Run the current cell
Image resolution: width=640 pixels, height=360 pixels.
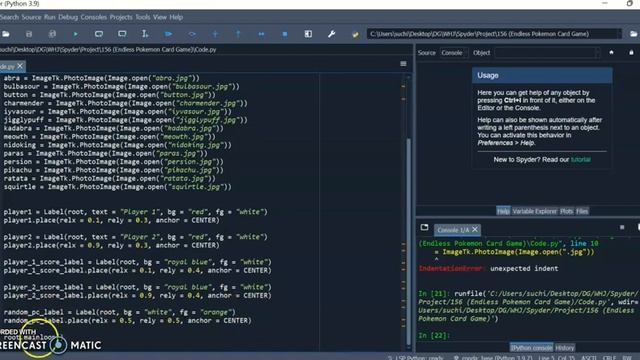99,34
